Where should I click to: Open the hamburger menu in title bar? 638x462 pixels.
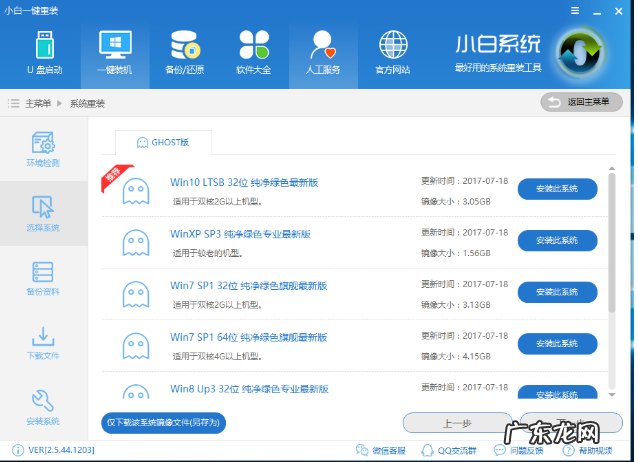pyautogui.click(x=575, y=11)
